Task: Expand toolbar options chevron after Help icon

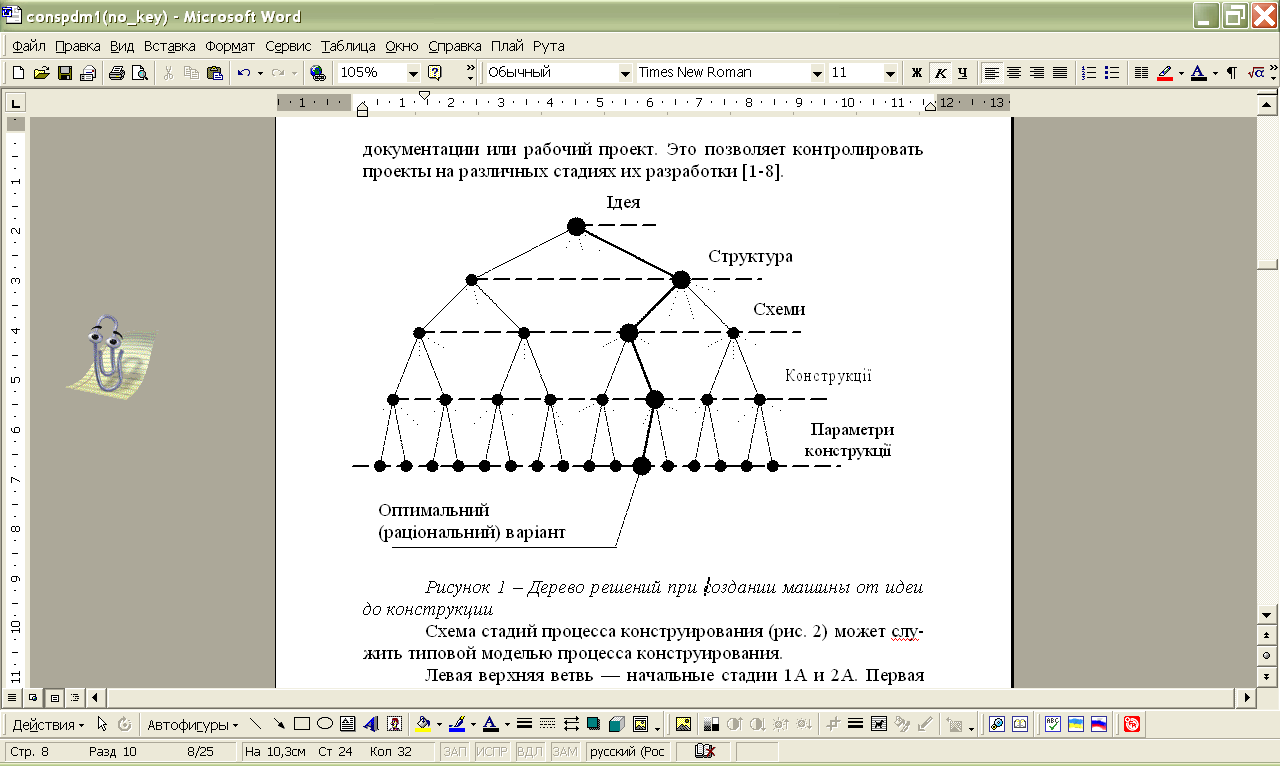Action: (x=471, y=73)
